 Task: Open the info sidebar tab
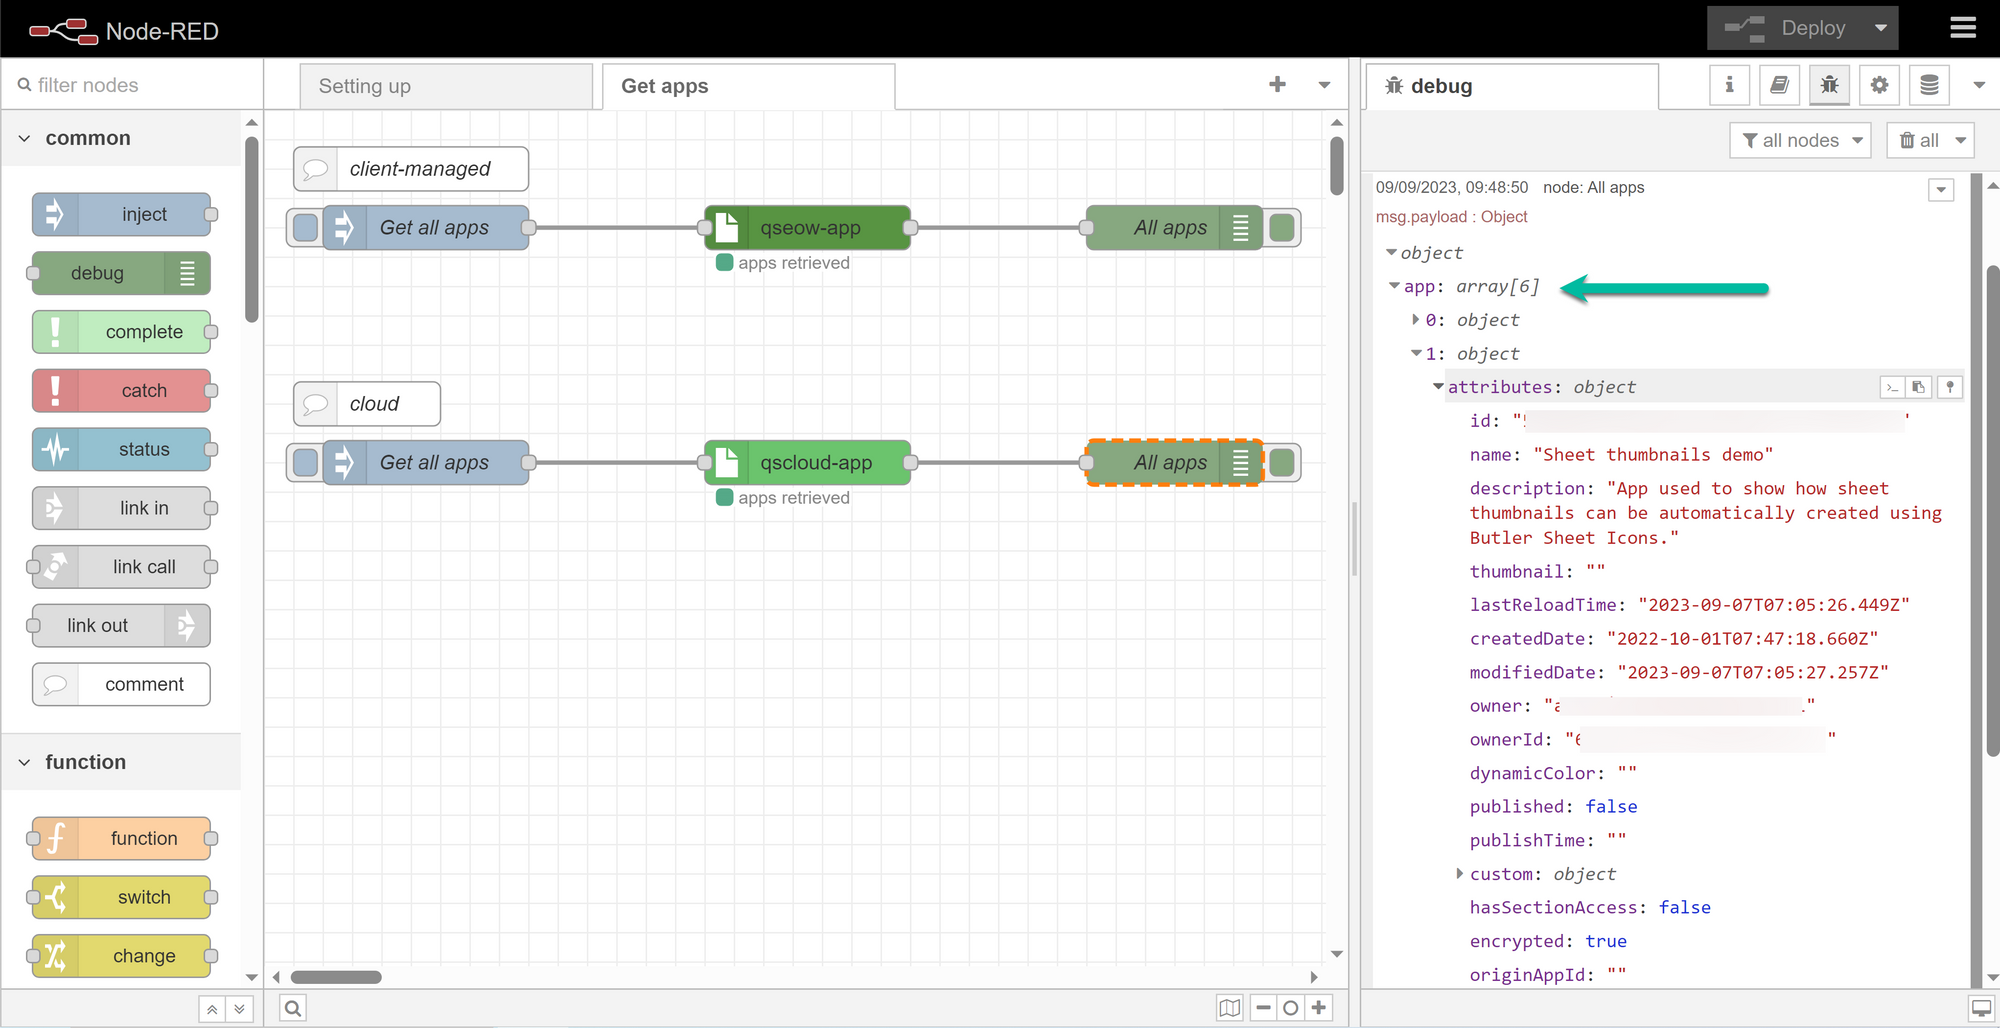tap(1729, 85)
